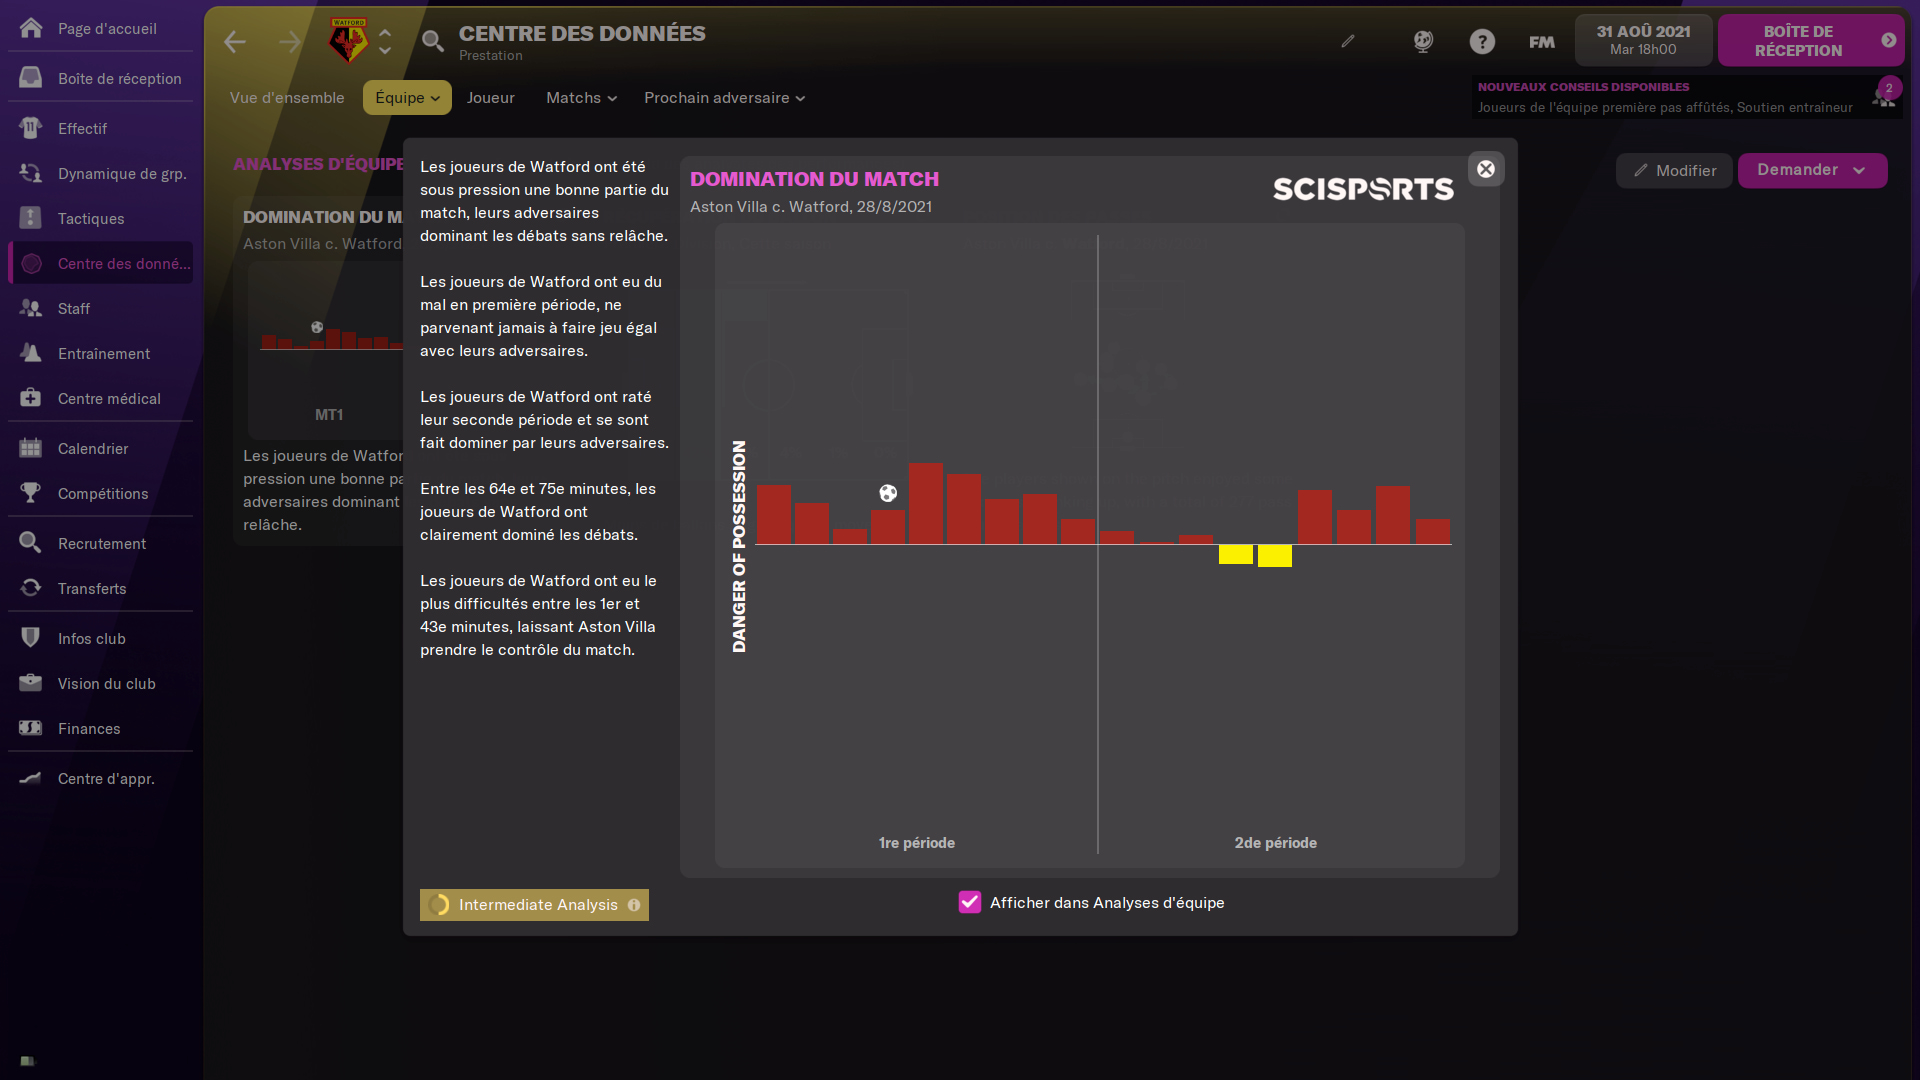Open Transferts section
Viewport: 1920px width, 1080px height.
coord(100,588)
